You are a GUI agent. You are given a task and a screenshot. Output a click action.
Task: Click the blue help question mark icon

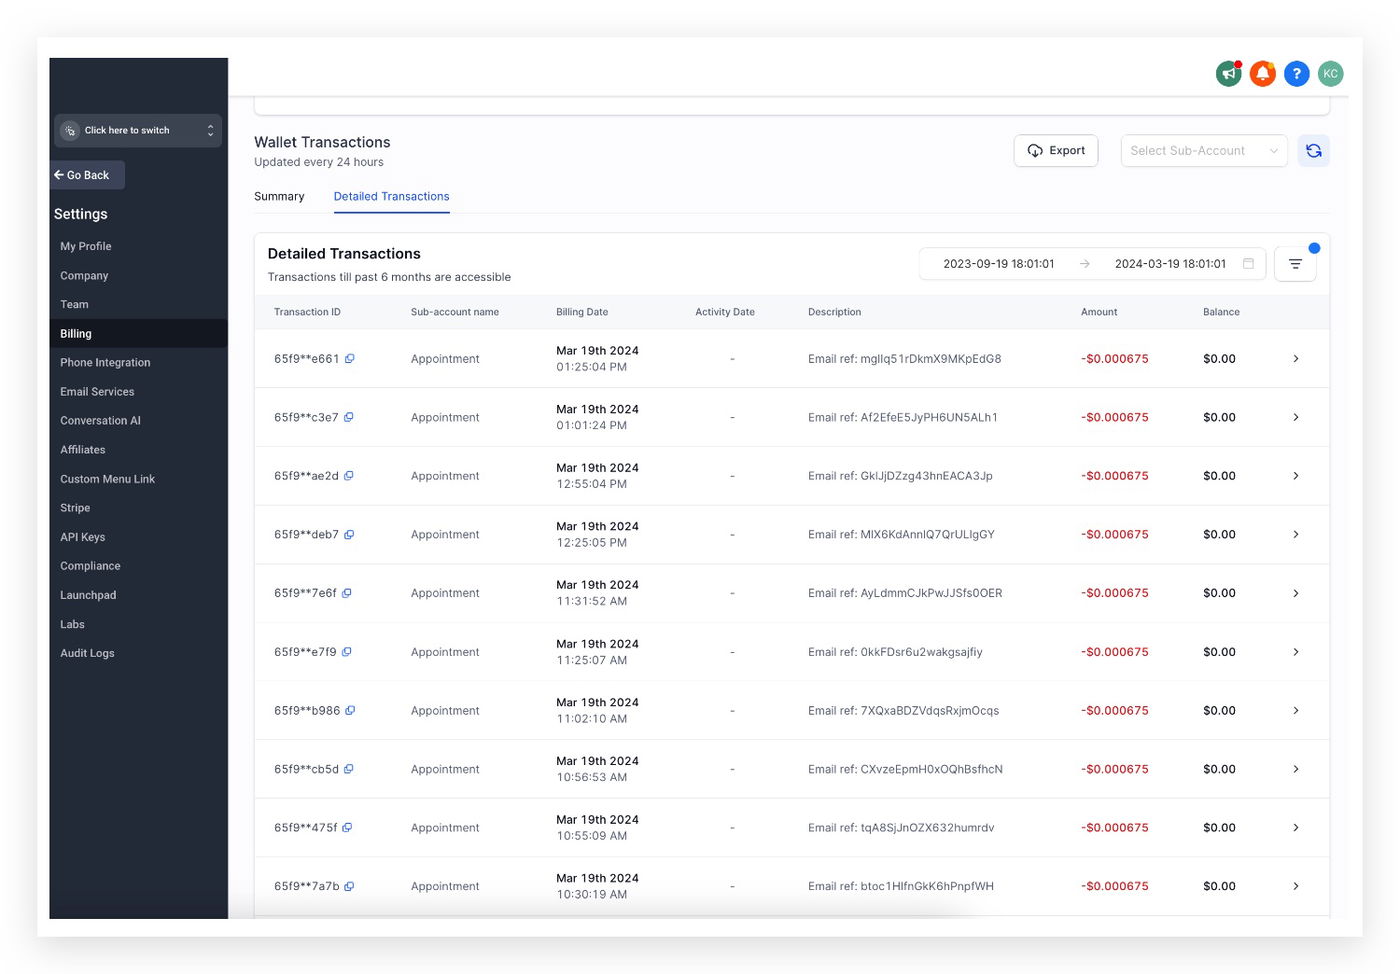[1296, 74]
